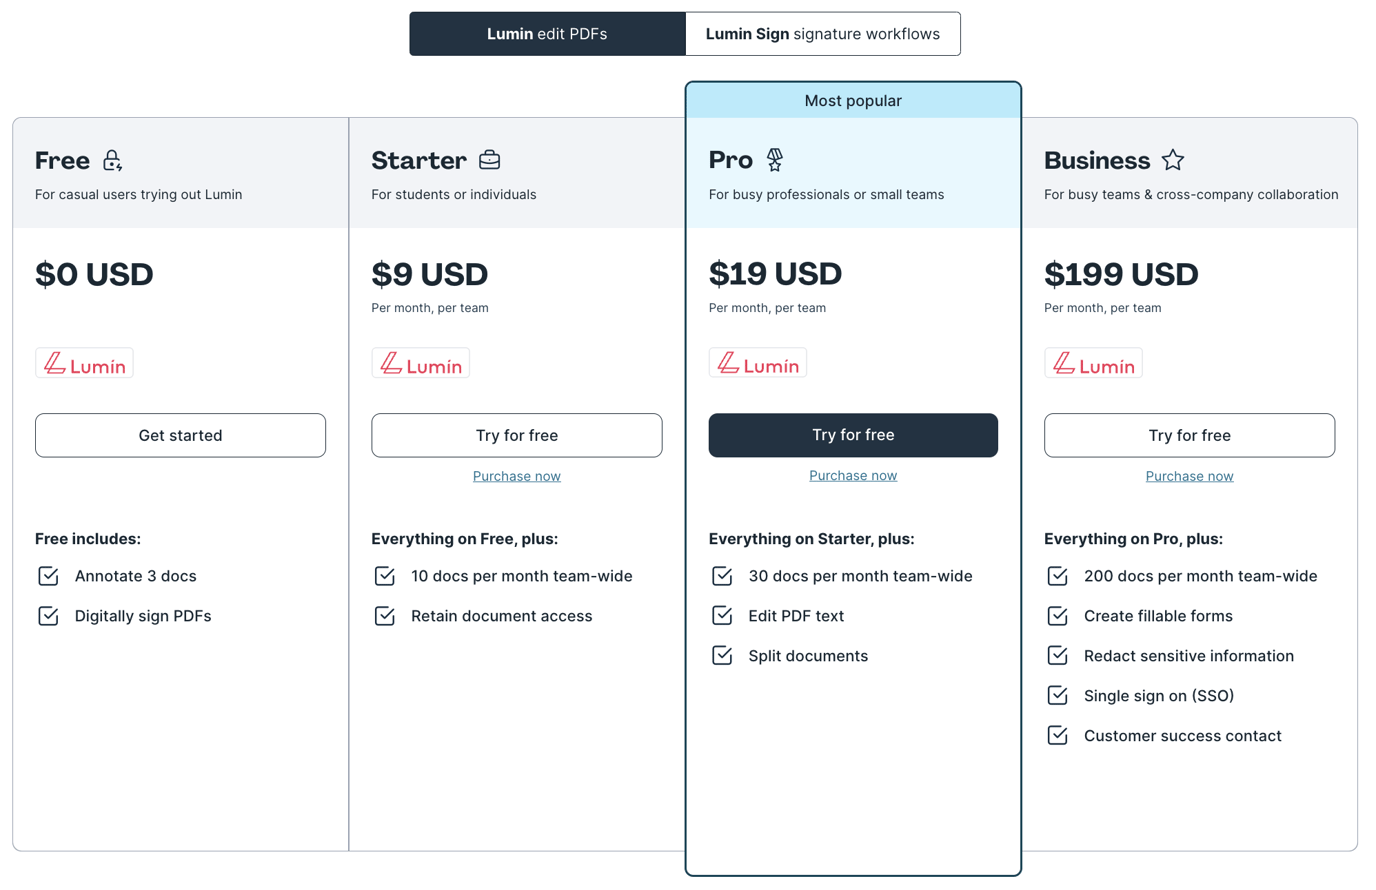Click the padlock icon beside the Free title

click(110, 161)
